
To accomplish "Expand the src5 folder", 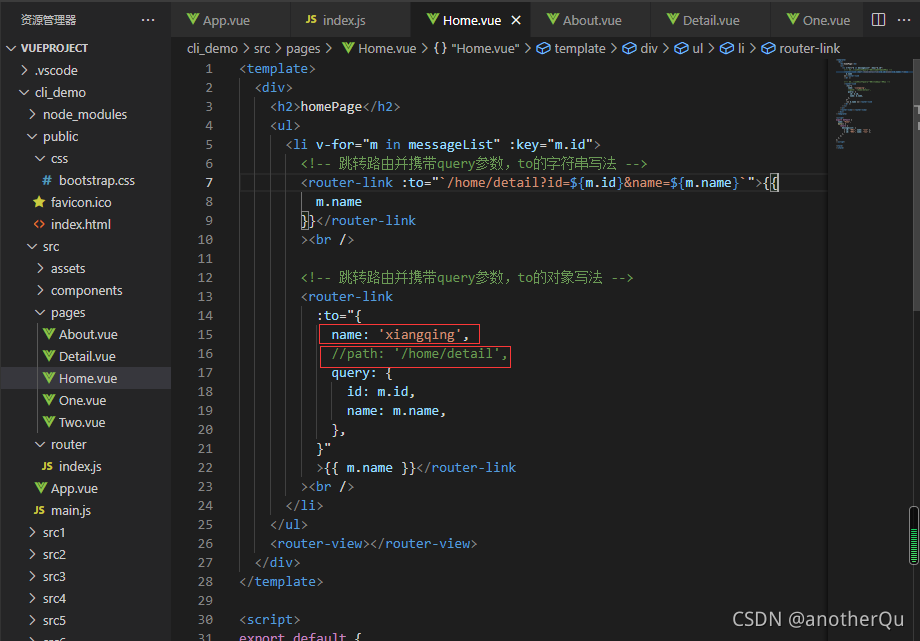I will (x=33, y=620).
